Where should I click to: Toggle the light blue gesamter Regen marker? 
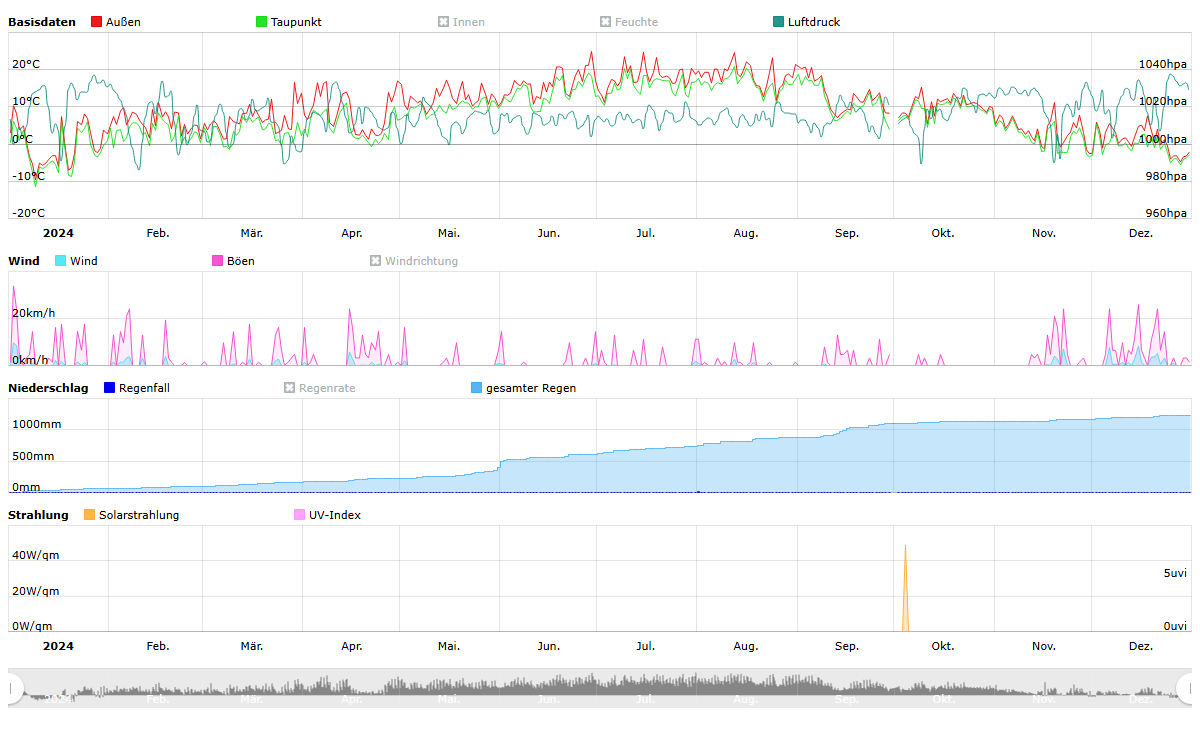[x=477, y=388]
